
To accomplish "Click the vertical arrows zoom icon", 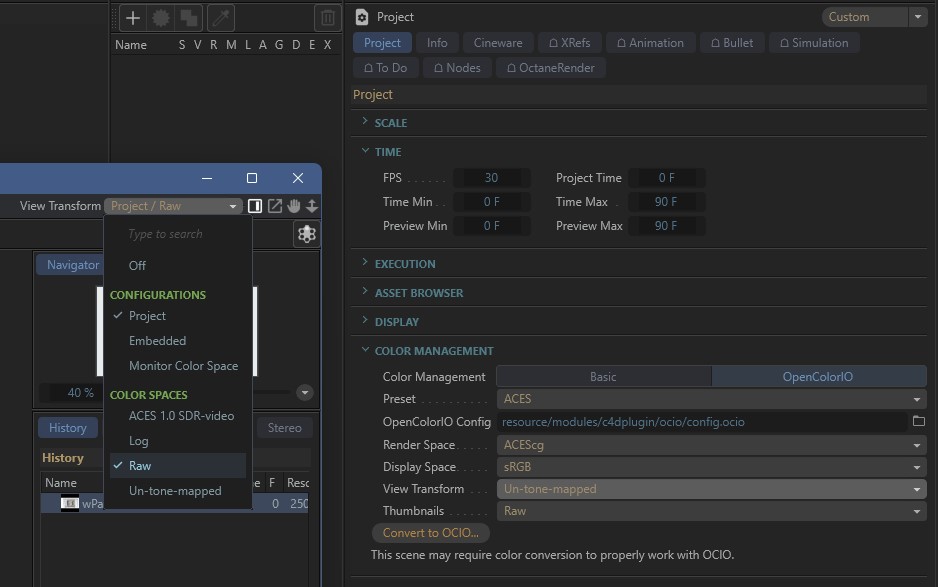I will 312,206.
